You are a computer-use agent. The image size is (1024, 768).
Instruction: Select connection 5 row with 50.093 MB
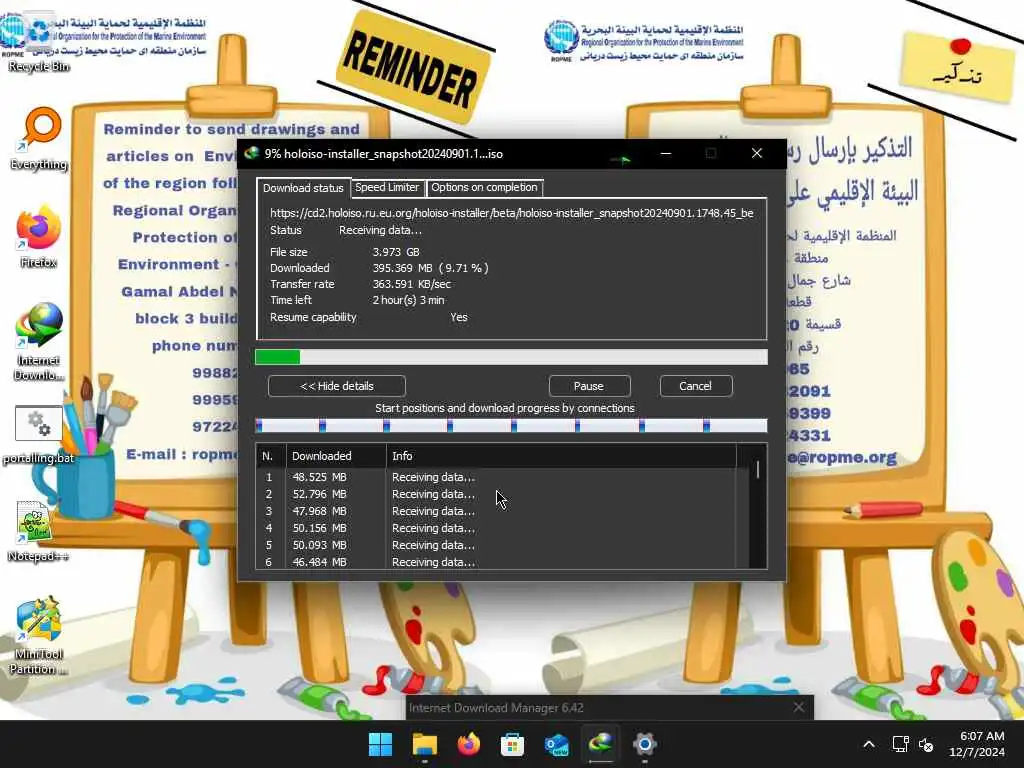pos(496,545)
